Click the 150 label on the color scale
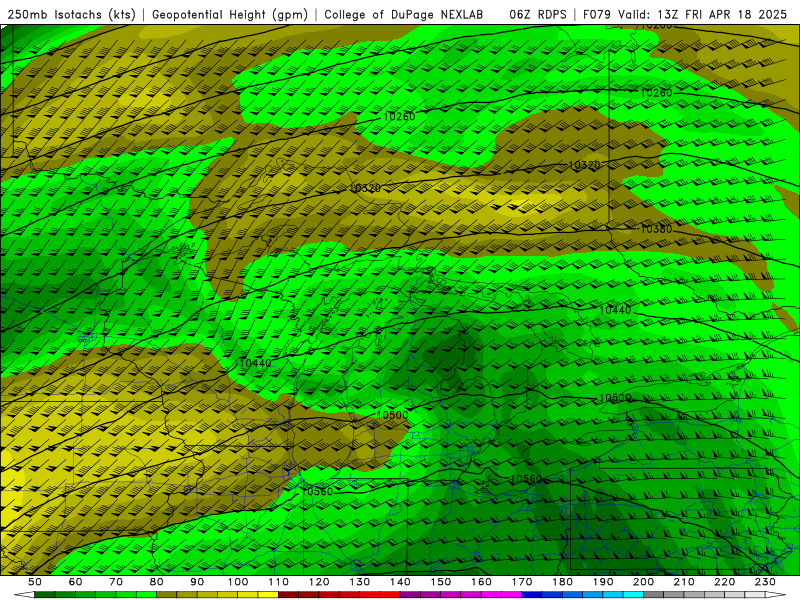Screen dimensions: 800x600 click(441, 582)
